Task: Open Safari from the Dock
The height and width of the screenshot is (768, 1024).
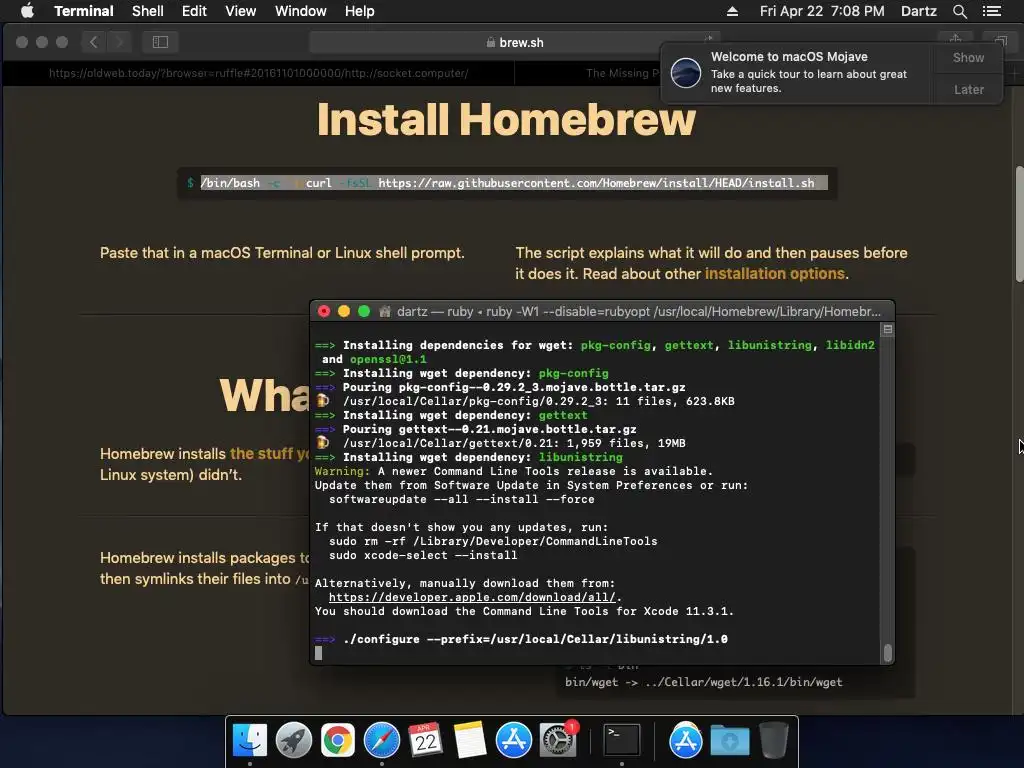Action: tap(381, 741)
